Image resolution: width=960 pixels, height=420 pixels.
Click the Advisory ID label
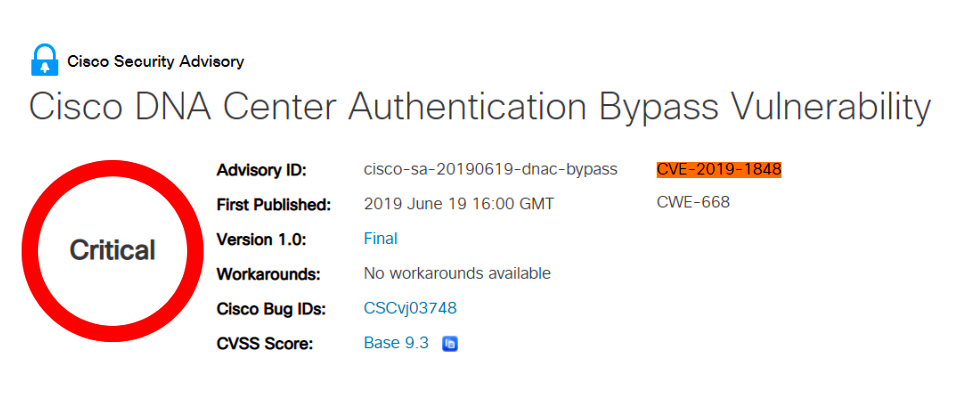261,170
